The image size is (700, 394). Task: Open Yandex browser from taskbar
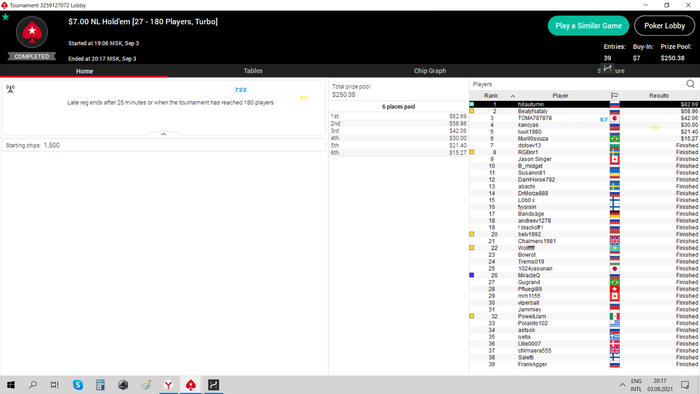click(x=168, y=385)
